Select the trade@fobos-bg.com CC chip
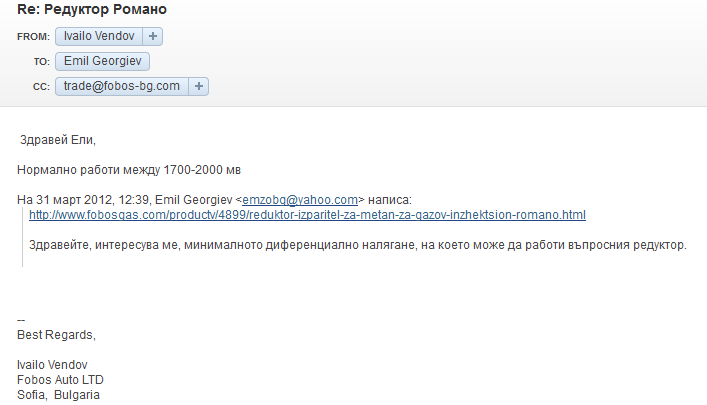Screen dimensions: 707x405 tap(122, 86)
